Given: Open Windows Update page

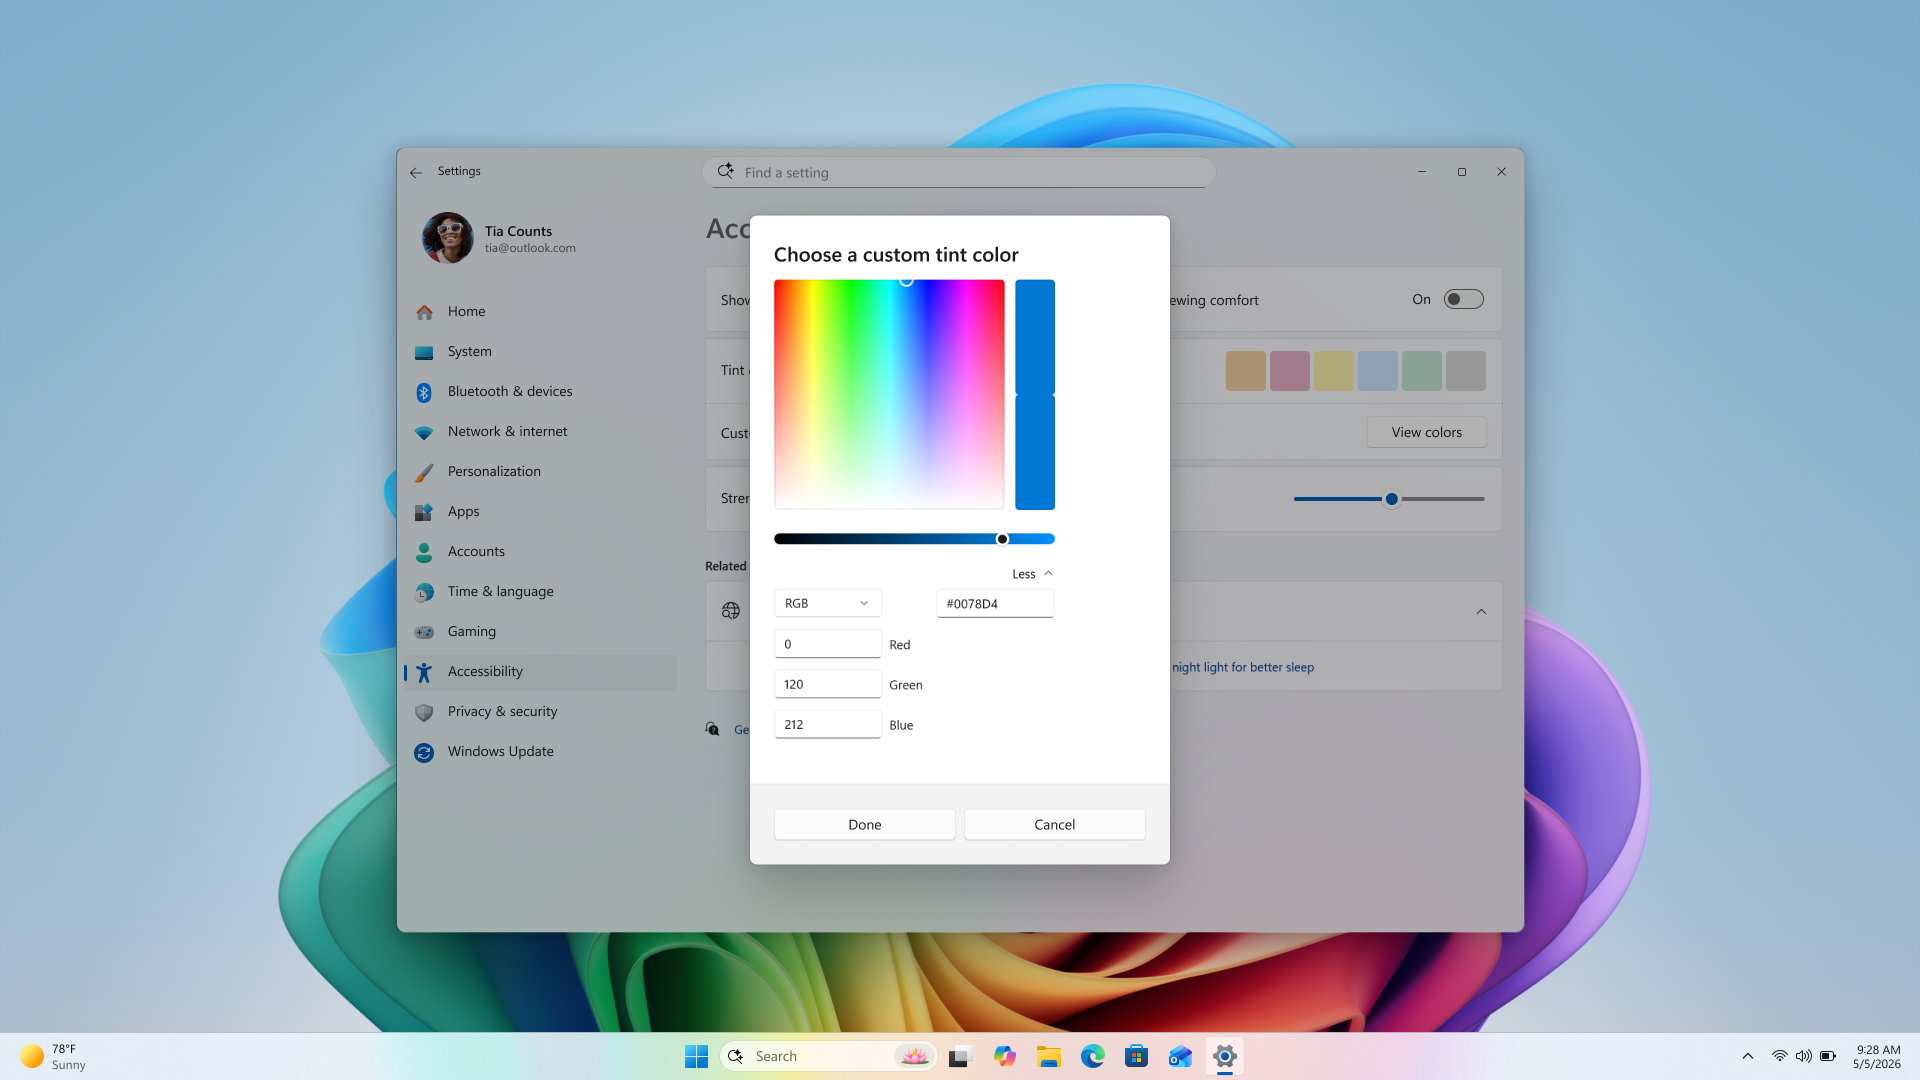Looking at the screenshot, I should point(541,752).
